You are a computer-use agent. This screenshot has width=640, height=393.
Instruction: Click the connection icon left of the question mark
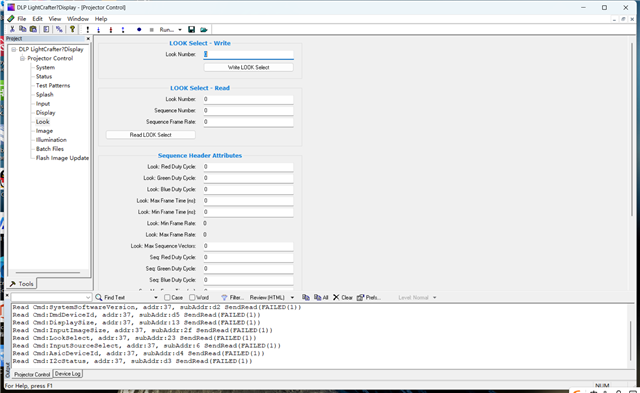tap(59, 29)
